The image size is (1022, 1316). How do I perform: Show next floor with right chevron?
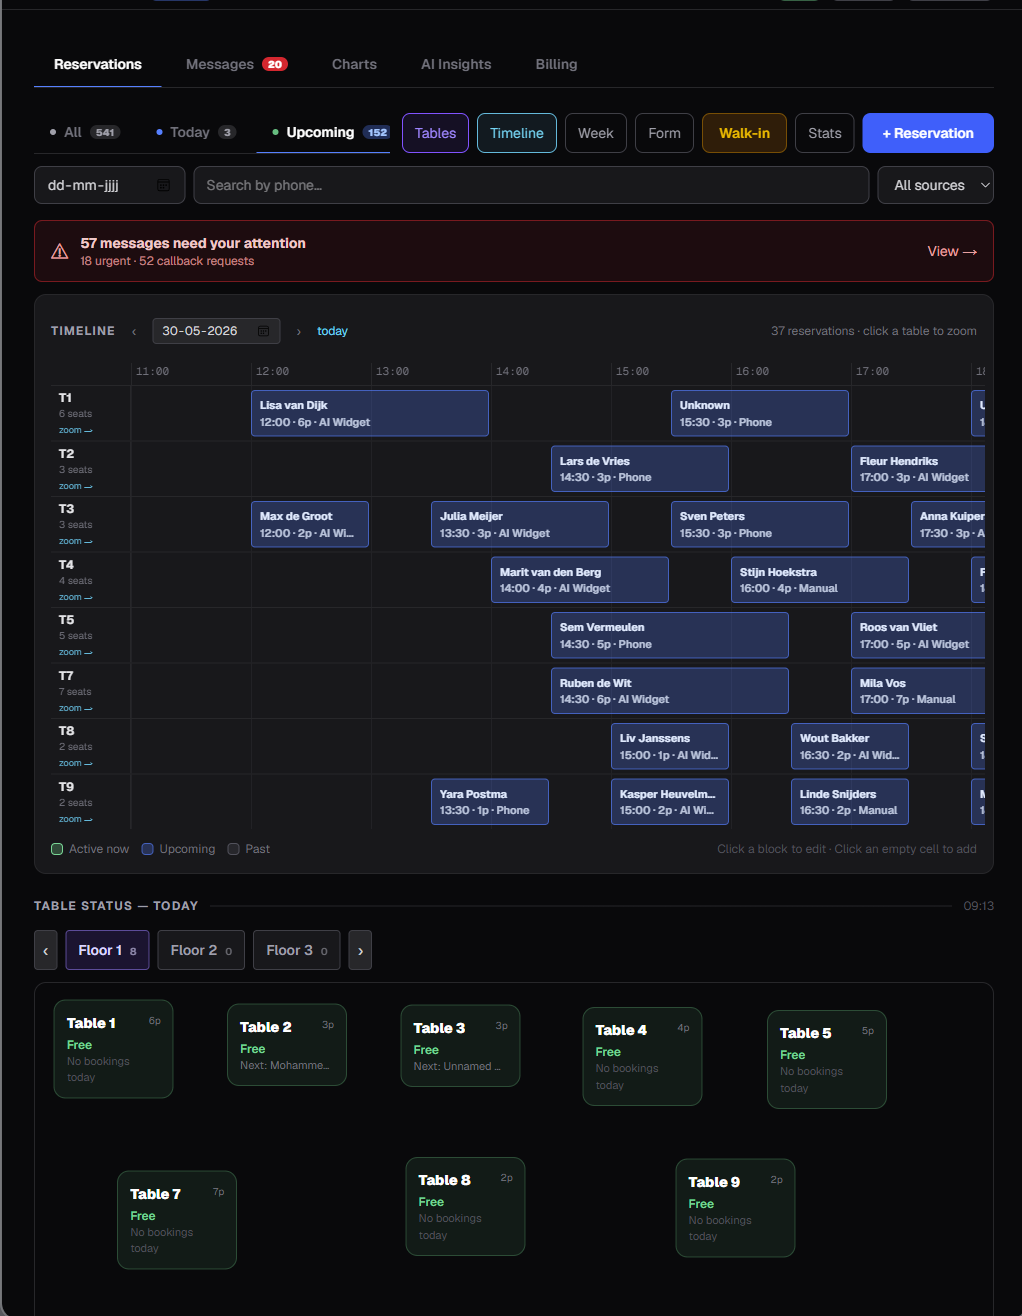(x=361, y=950)
